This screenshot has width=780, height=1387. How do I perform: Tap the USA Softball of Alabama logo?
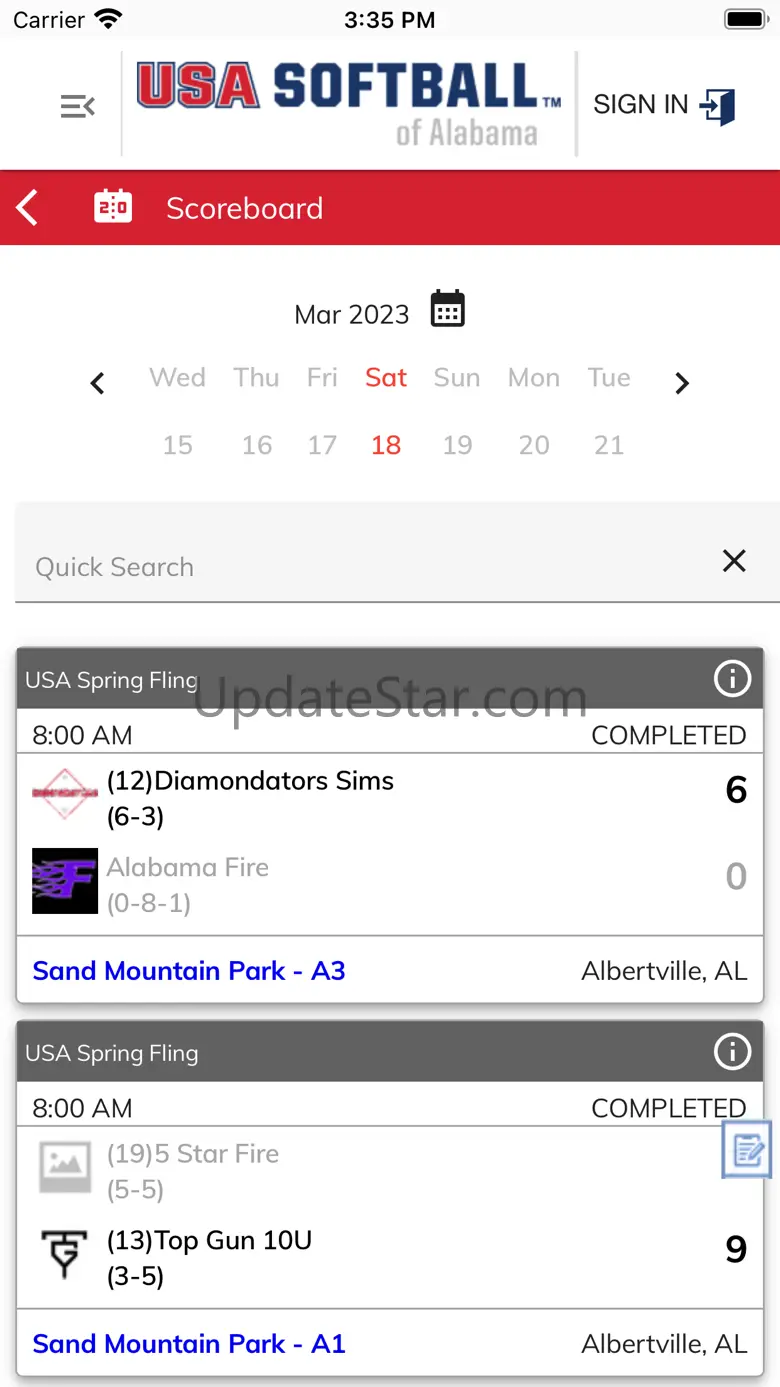click(x=348, y=104)
